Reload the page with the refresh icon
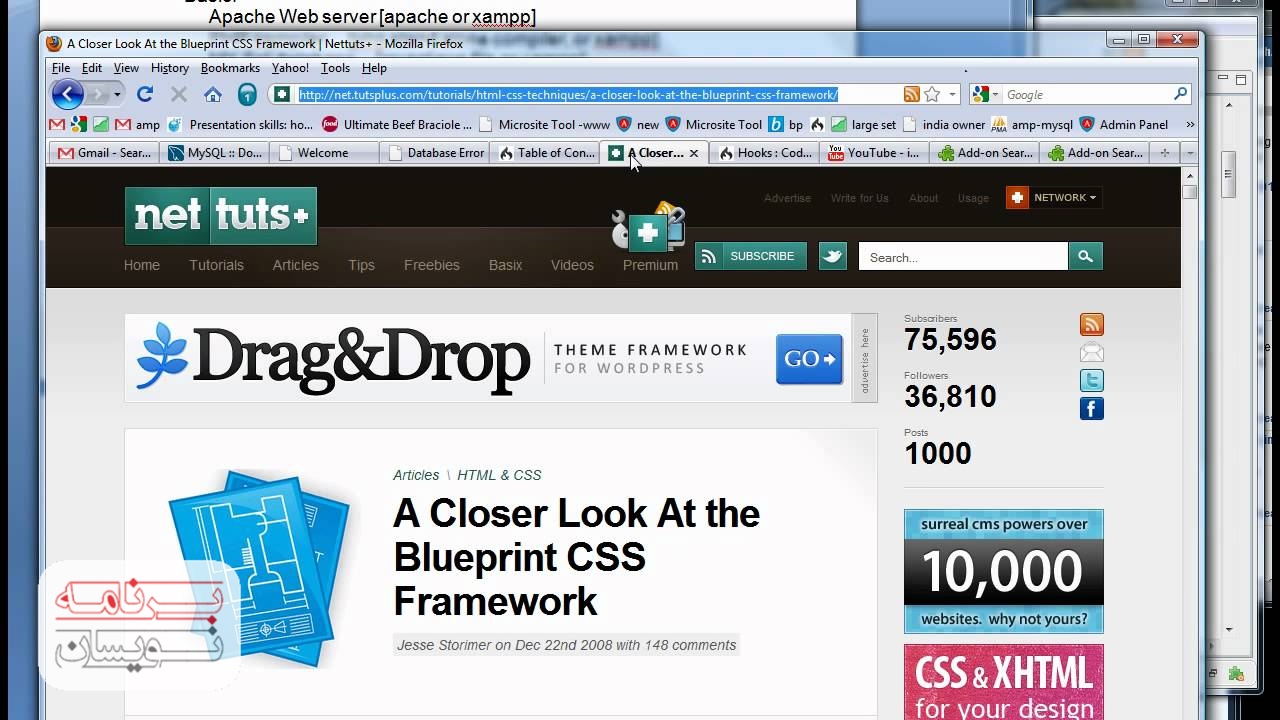The width and height of the screenshot is (1280, 720). click(145, 95)
